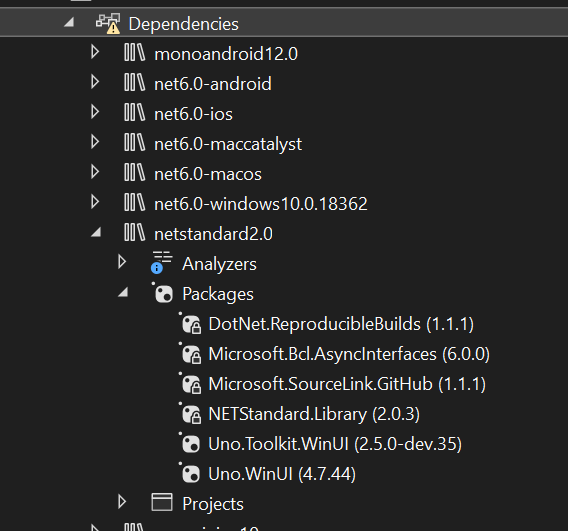Viewport: 568px width, 531px height.
Task: Click the Dependencies warning icon
Action: (108, 24)
